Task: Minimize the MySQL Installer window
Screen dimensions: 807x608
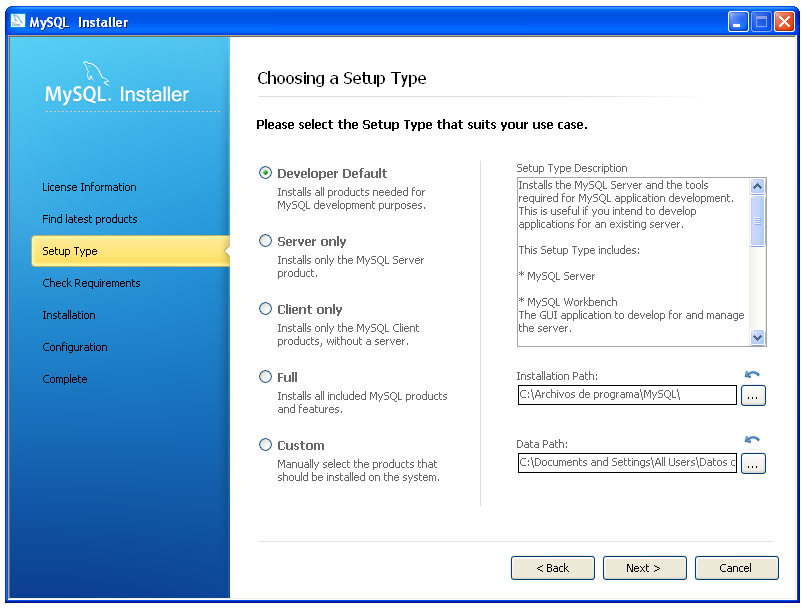Action: [x=738, y=22]
